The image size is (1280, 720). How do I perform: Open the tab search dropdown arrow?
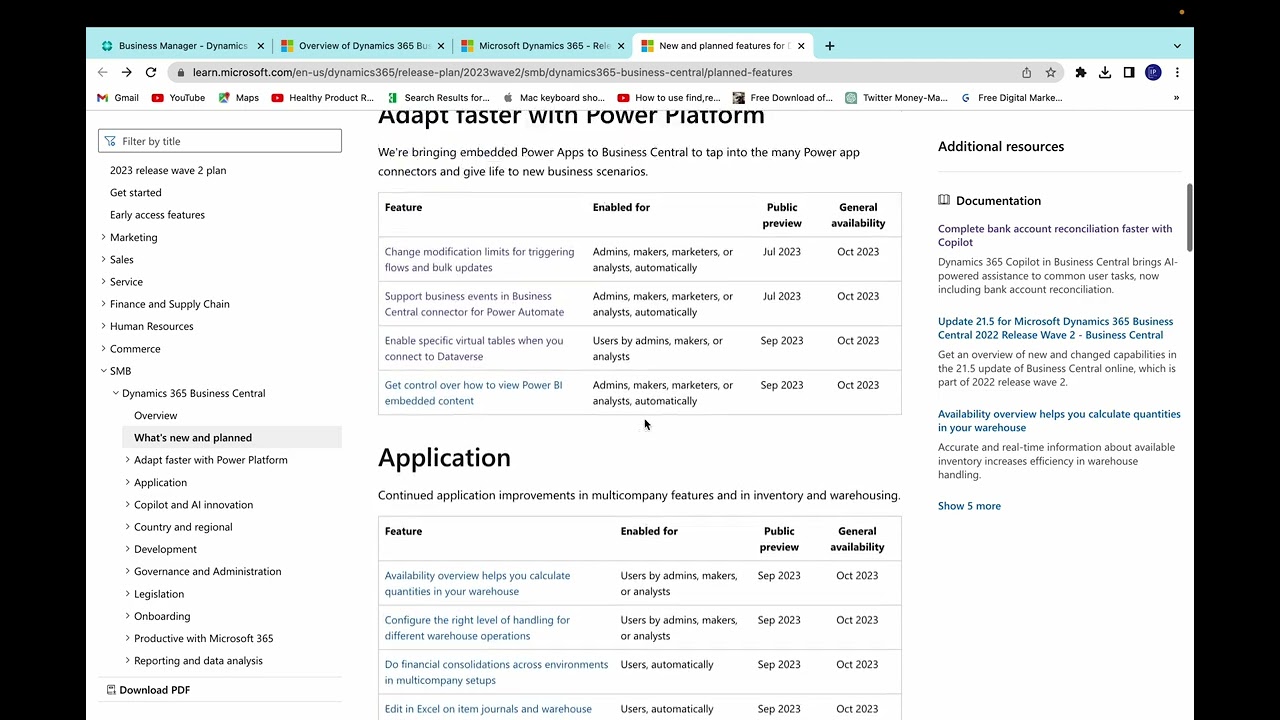tap(1177, 46)
